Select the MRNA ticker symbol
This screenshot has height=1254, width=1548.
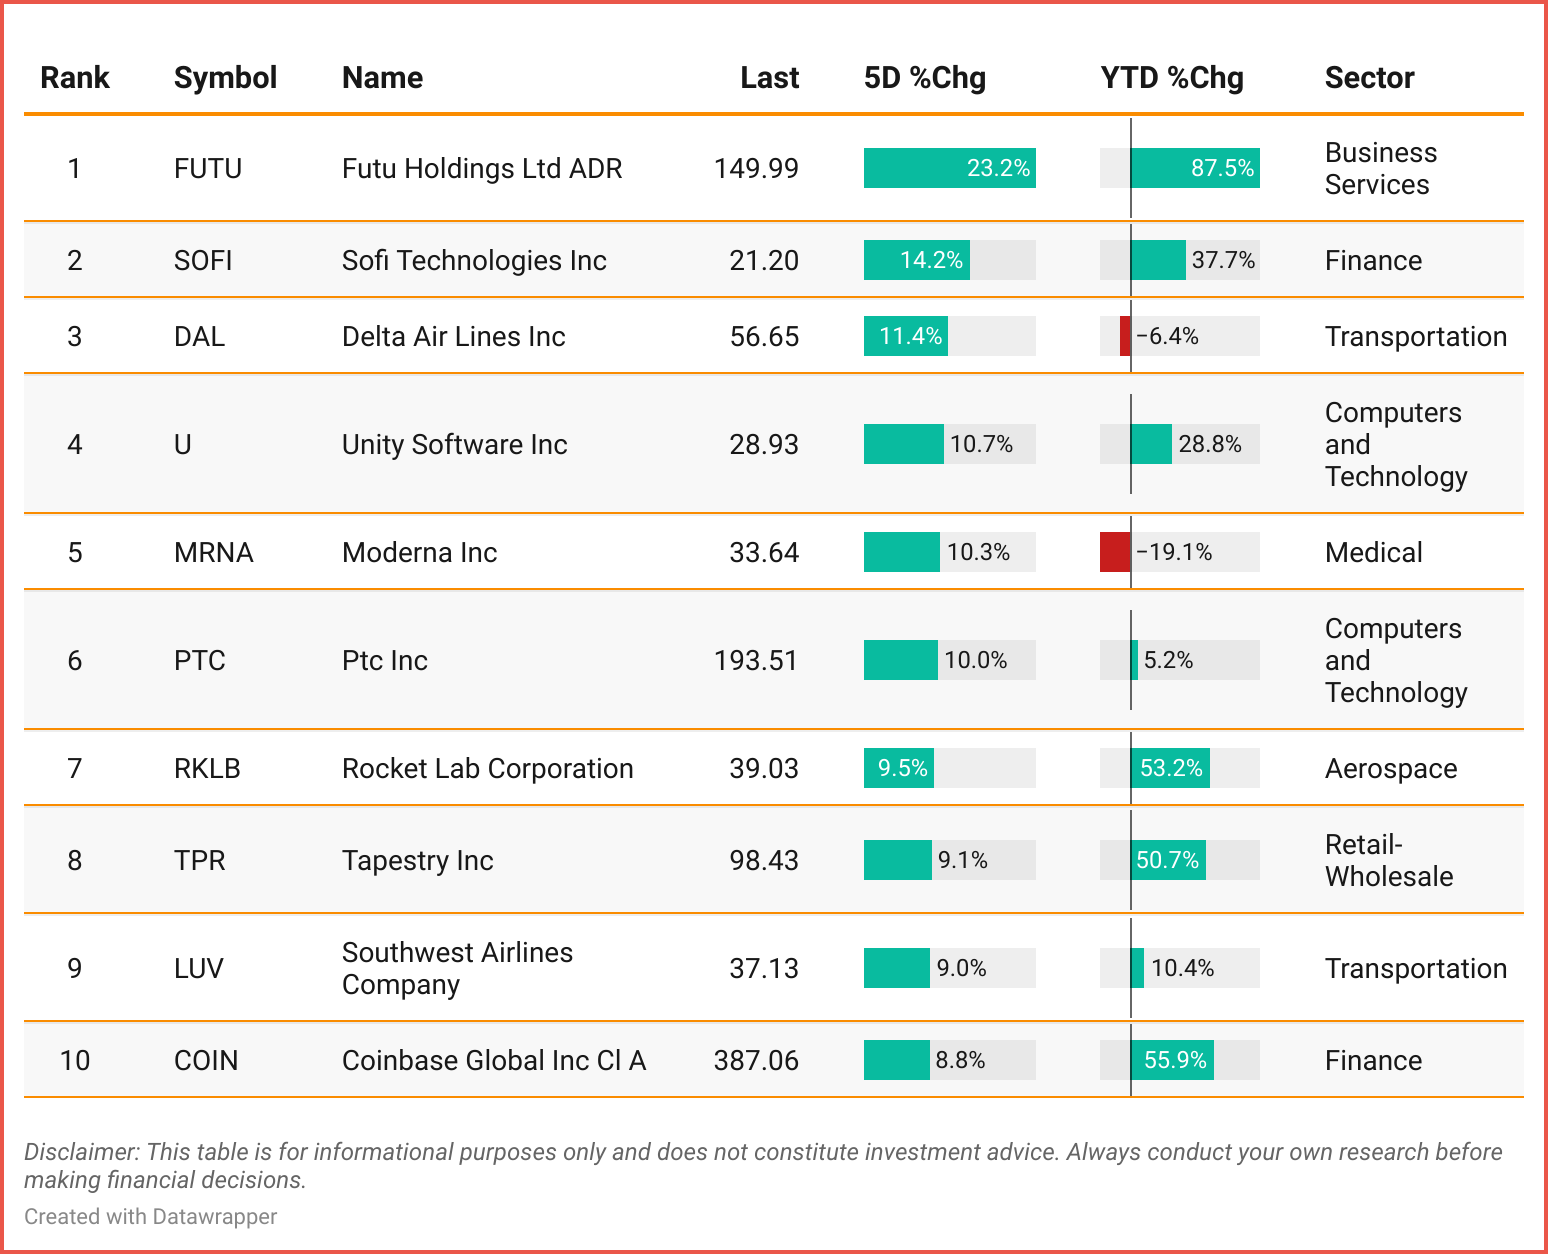pyautogui.click(x=213, y=552)
